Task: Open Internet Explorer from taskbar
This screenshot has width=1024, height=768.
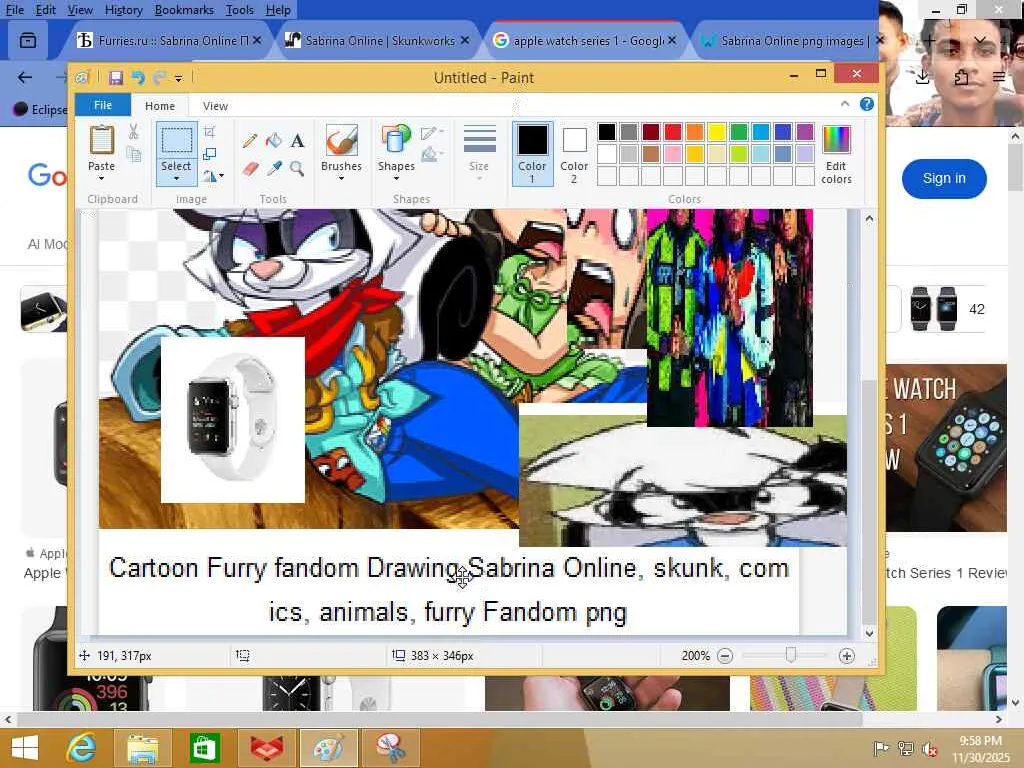Action: tap(81, 748)
